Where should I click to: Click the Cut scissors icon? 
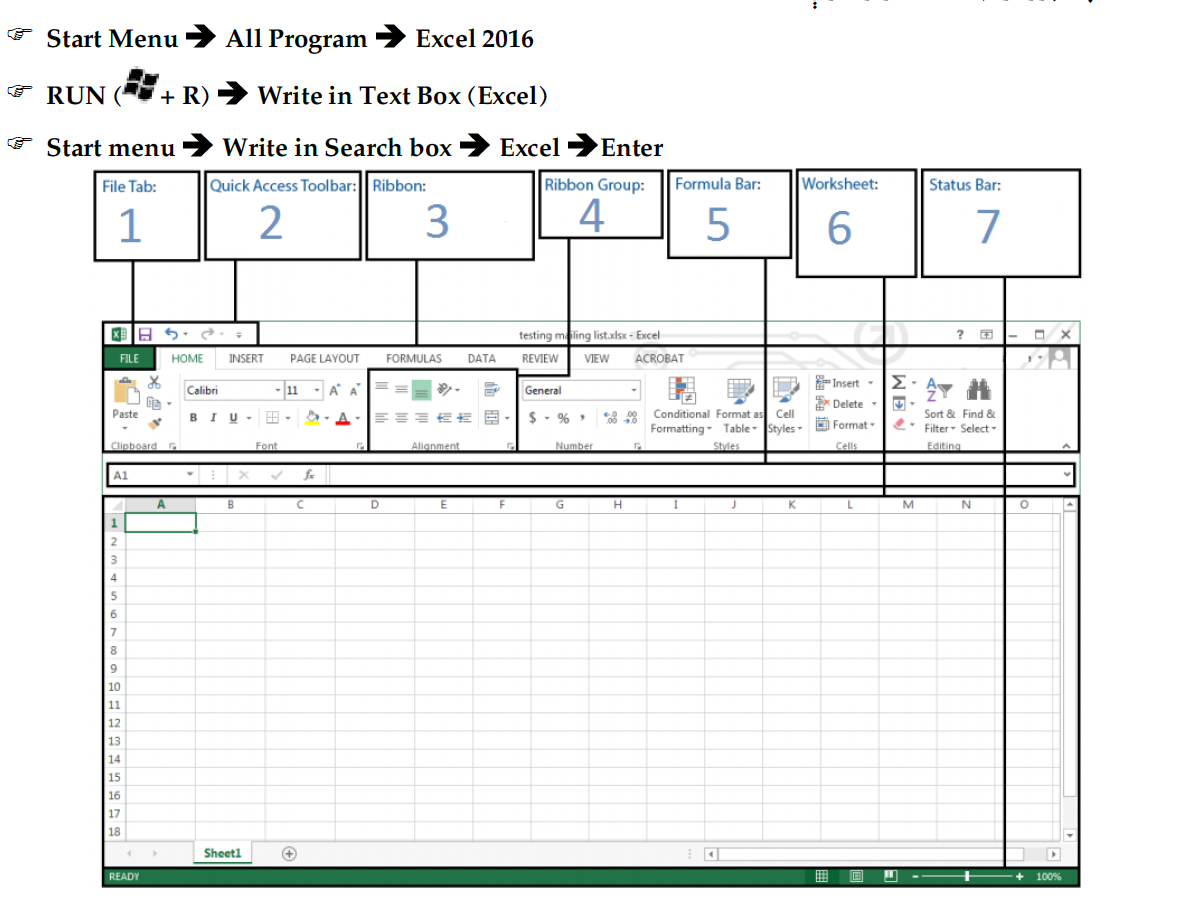[x=154, y=382]
